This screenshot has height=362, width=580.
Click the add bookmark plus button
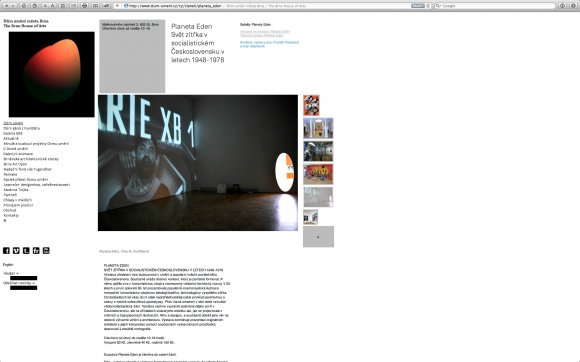click(x=117, y=6)
